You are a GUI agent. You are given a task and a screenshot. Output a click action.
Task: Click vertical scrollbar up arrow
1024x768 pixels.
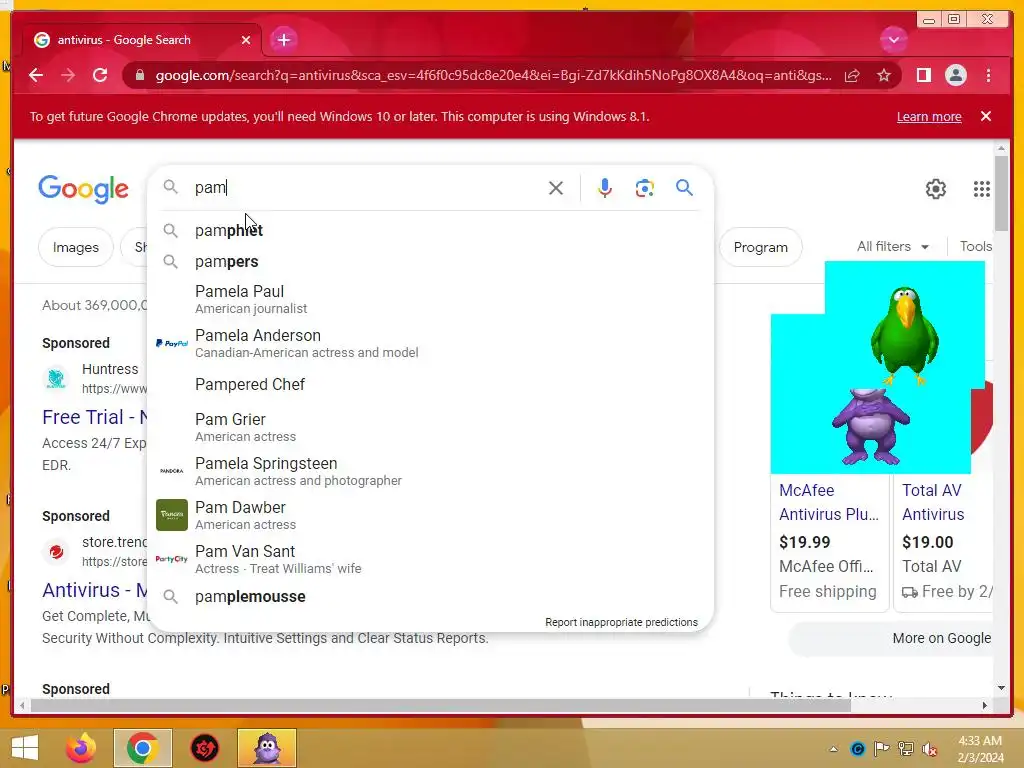pyautogui.click(x=1001, y=149)
